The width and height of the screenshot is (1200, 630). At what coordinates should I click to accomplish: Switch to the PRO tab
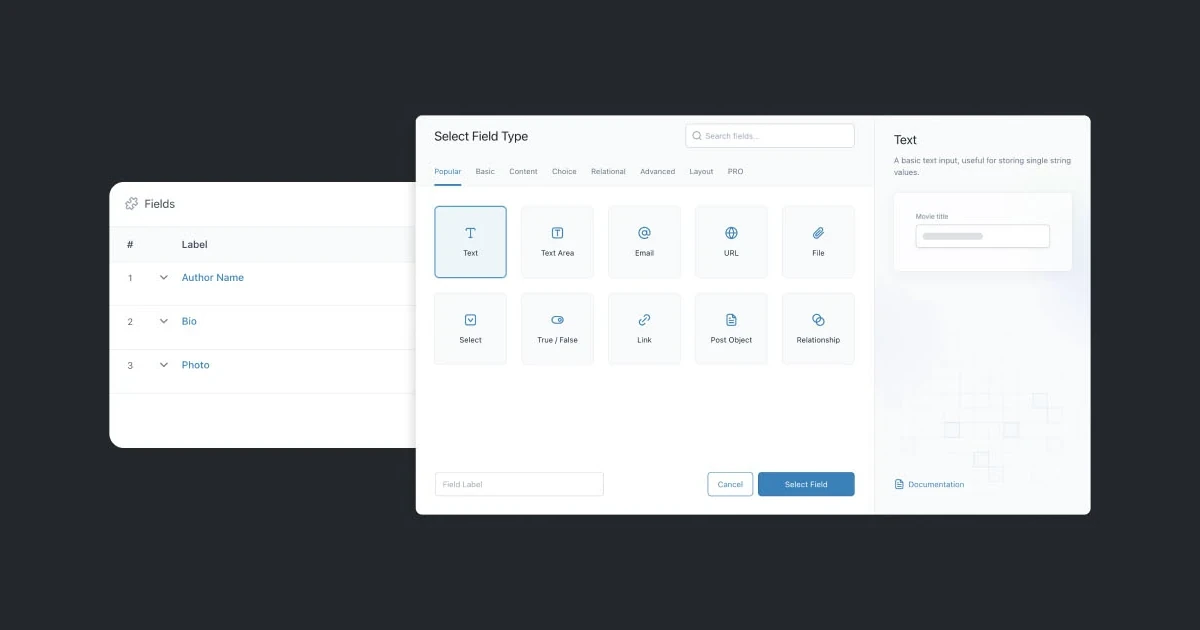click(x=735, y=172)
